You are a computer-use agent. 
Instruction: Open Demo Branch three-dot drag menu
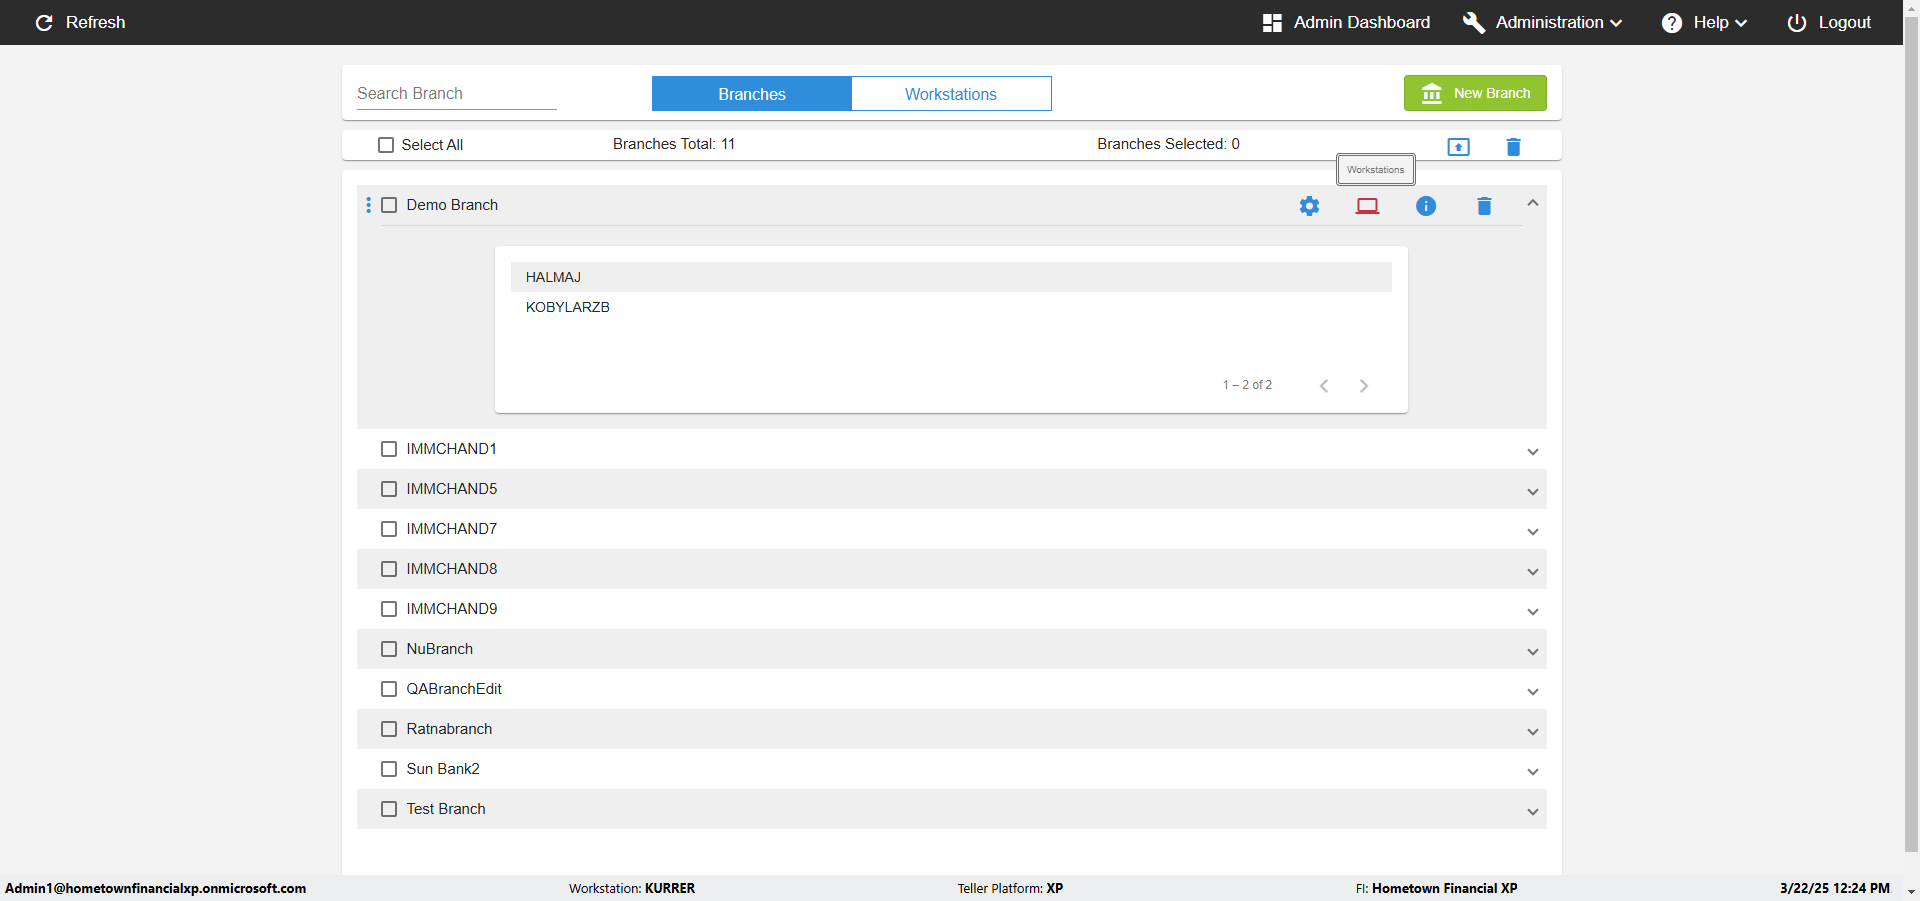coord(369,205)
